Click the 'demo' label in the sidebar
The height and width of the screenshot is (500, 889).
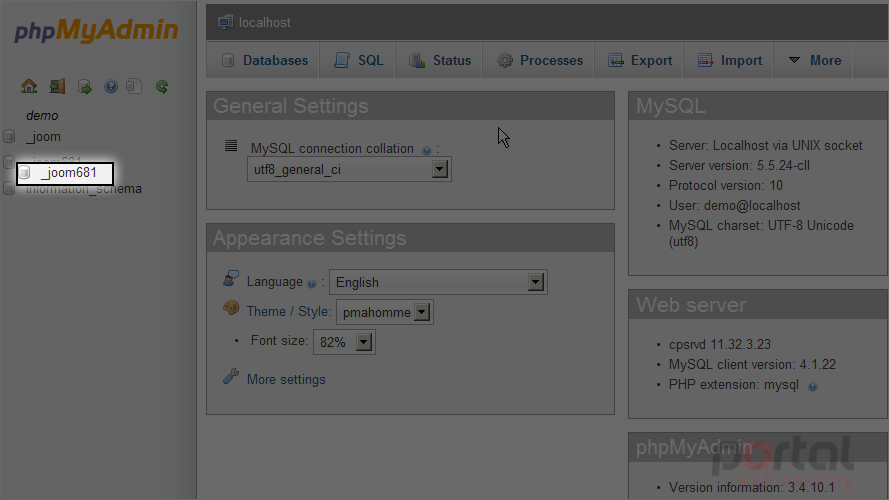tap(42, 116)
